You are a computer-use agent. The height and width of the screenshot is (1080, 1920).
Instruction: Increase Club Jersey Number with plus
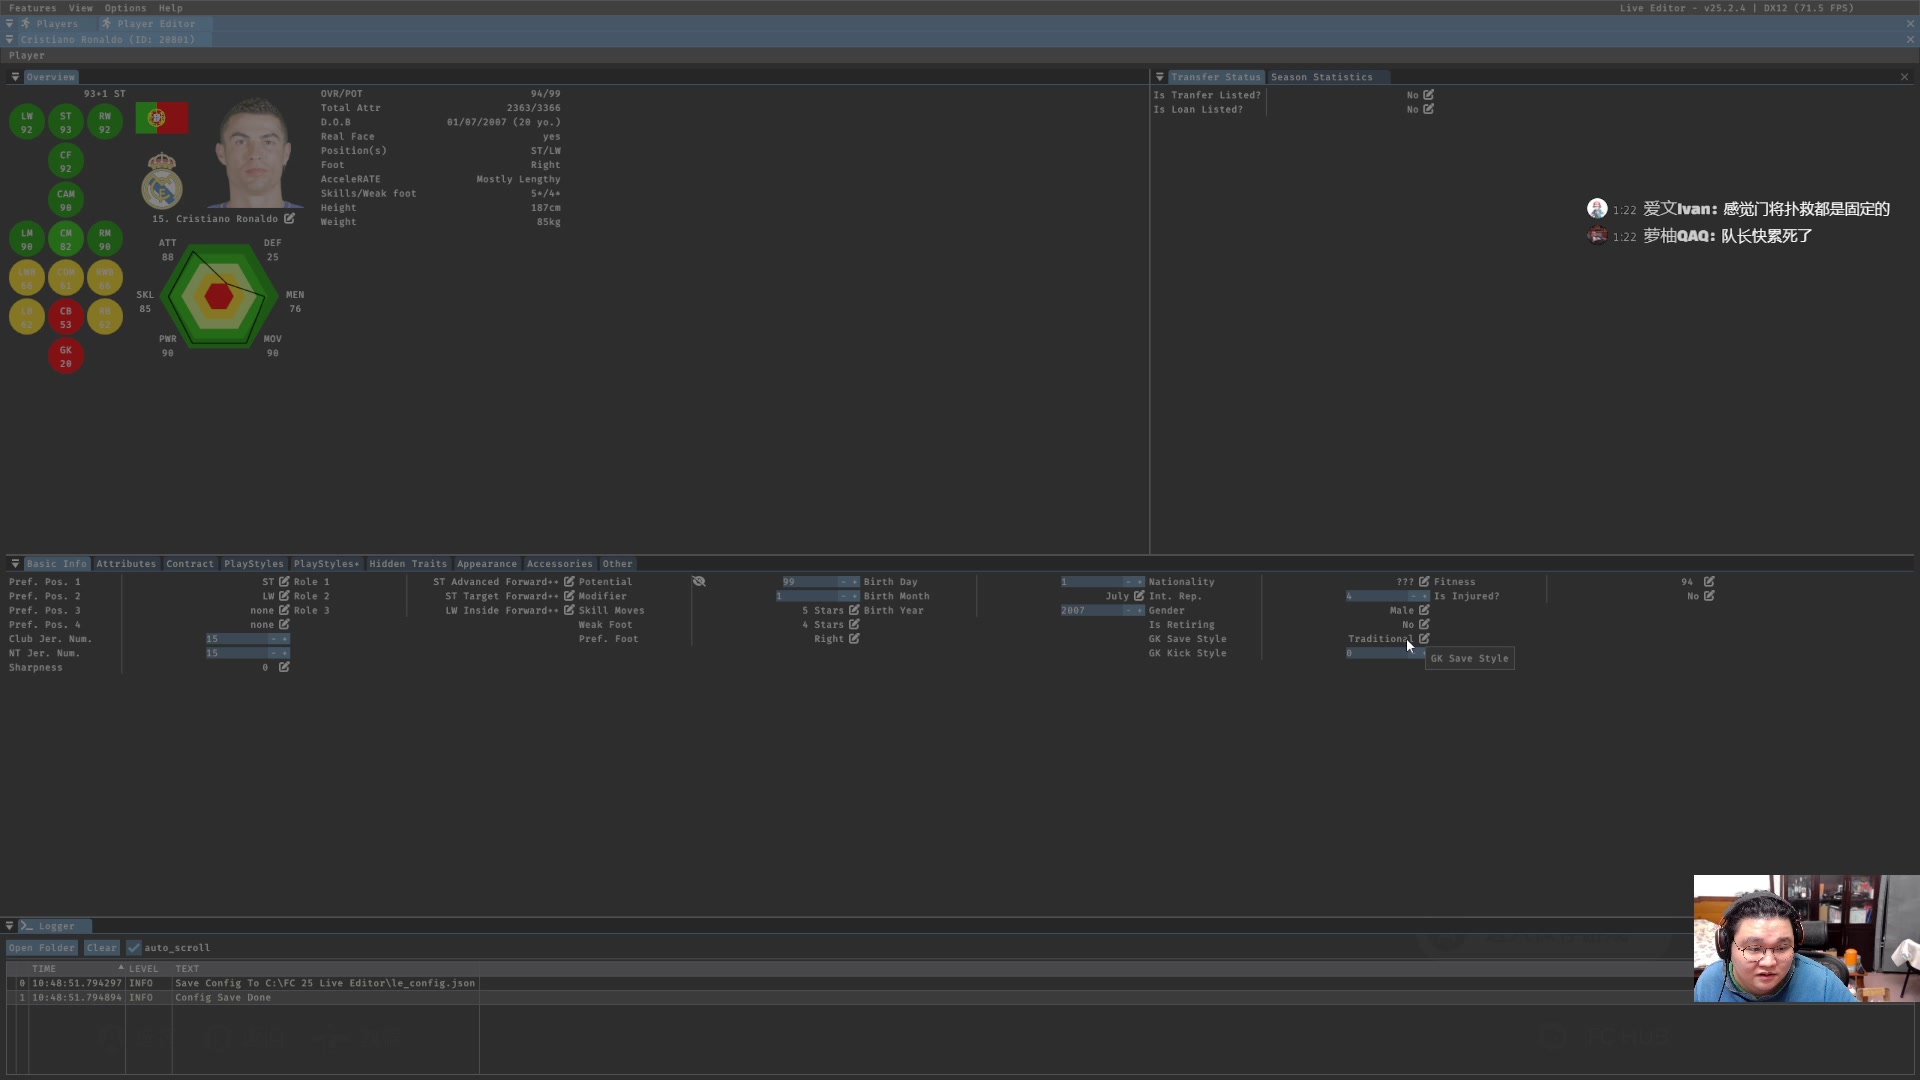285,639
